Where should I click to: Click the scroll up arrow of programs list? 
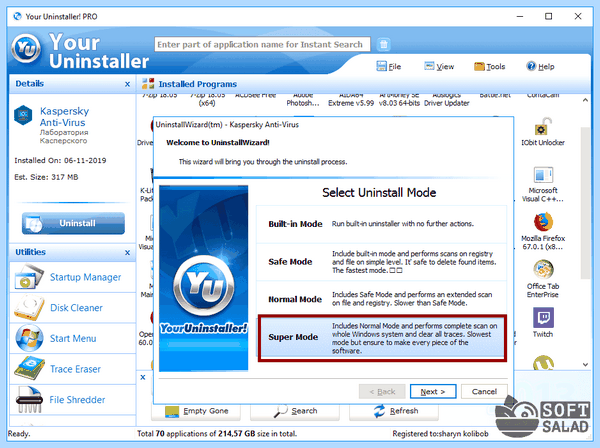pyautogui.click(x=585, y=100)
